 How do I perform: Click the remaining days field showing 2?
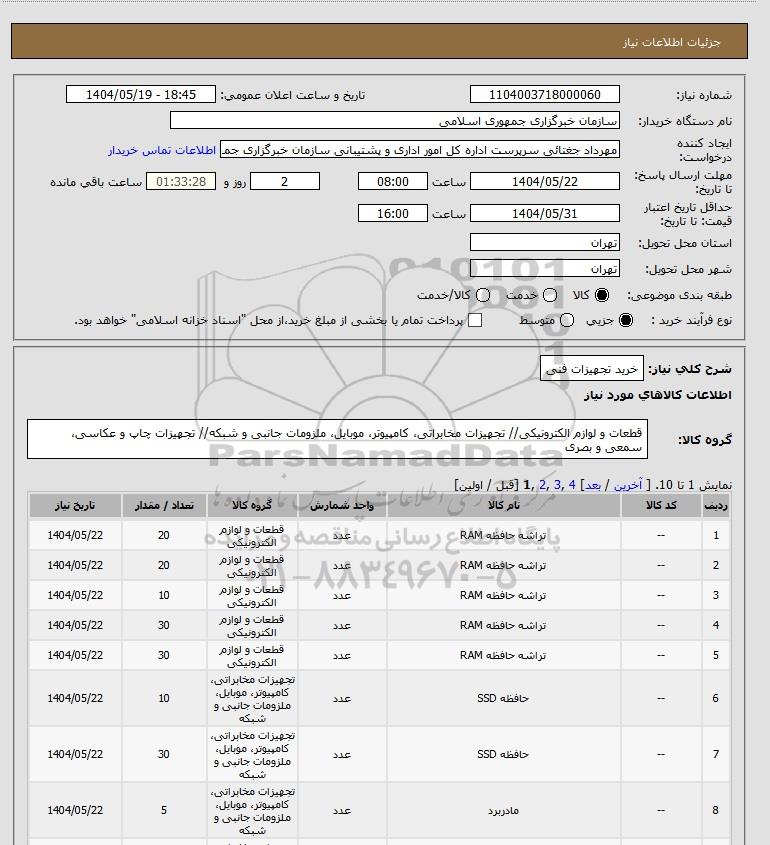coord(285,181)
